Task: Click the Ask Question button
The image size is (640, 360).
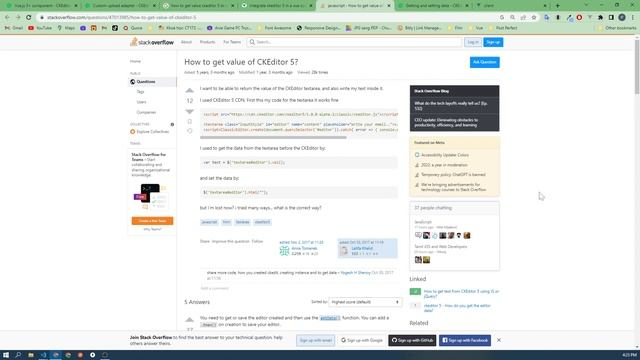Action: [x=484, y=62]
